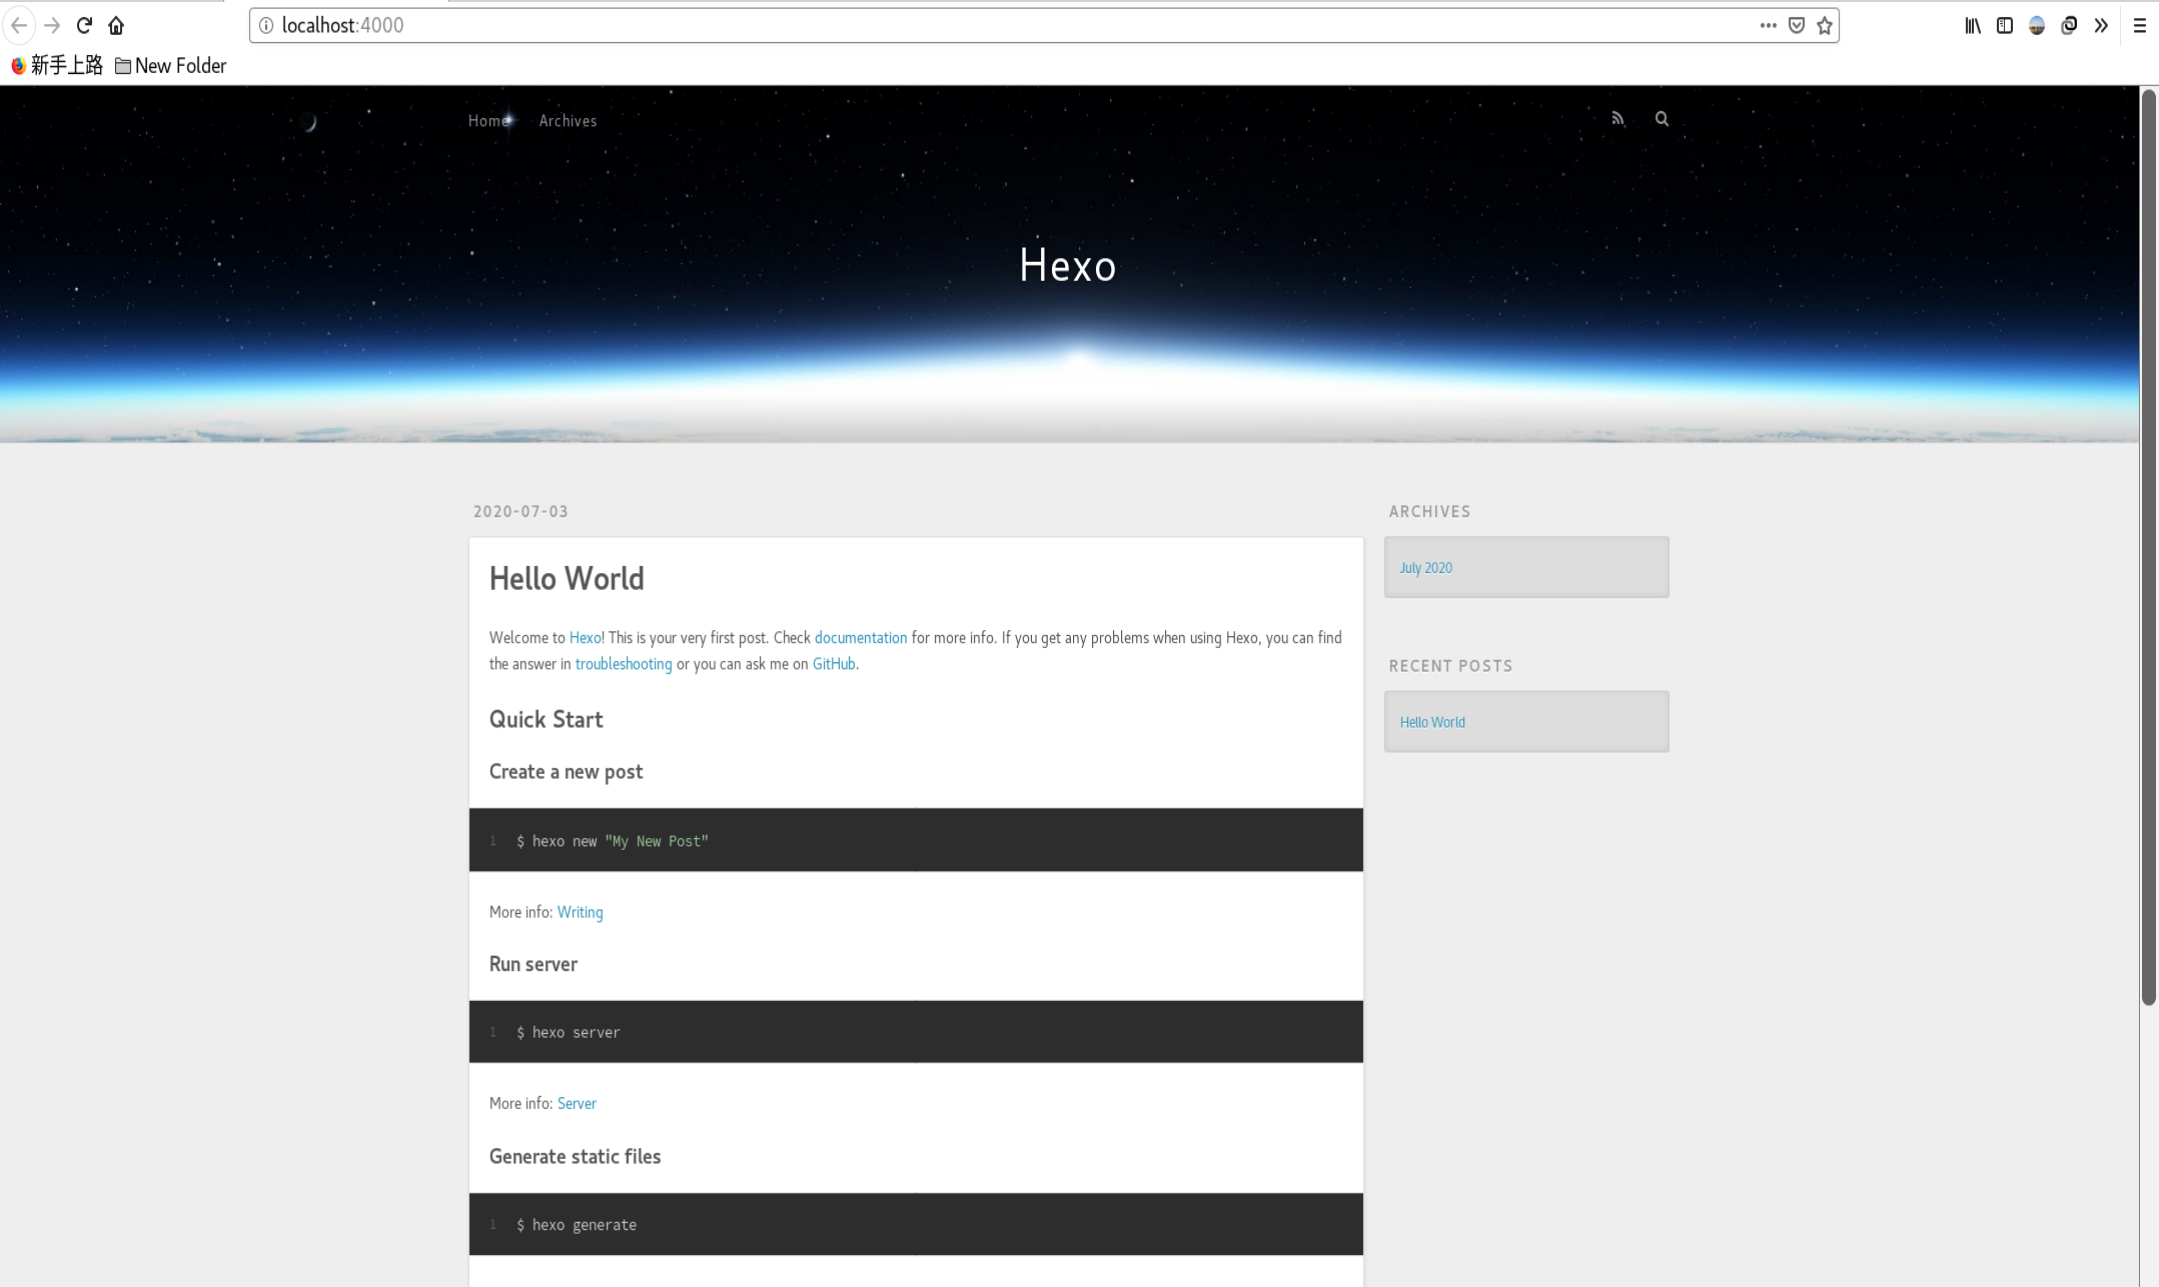The image size is (2159, 1287).
Task: Click the blog search magnifier icon
Action: (1661, 119)
